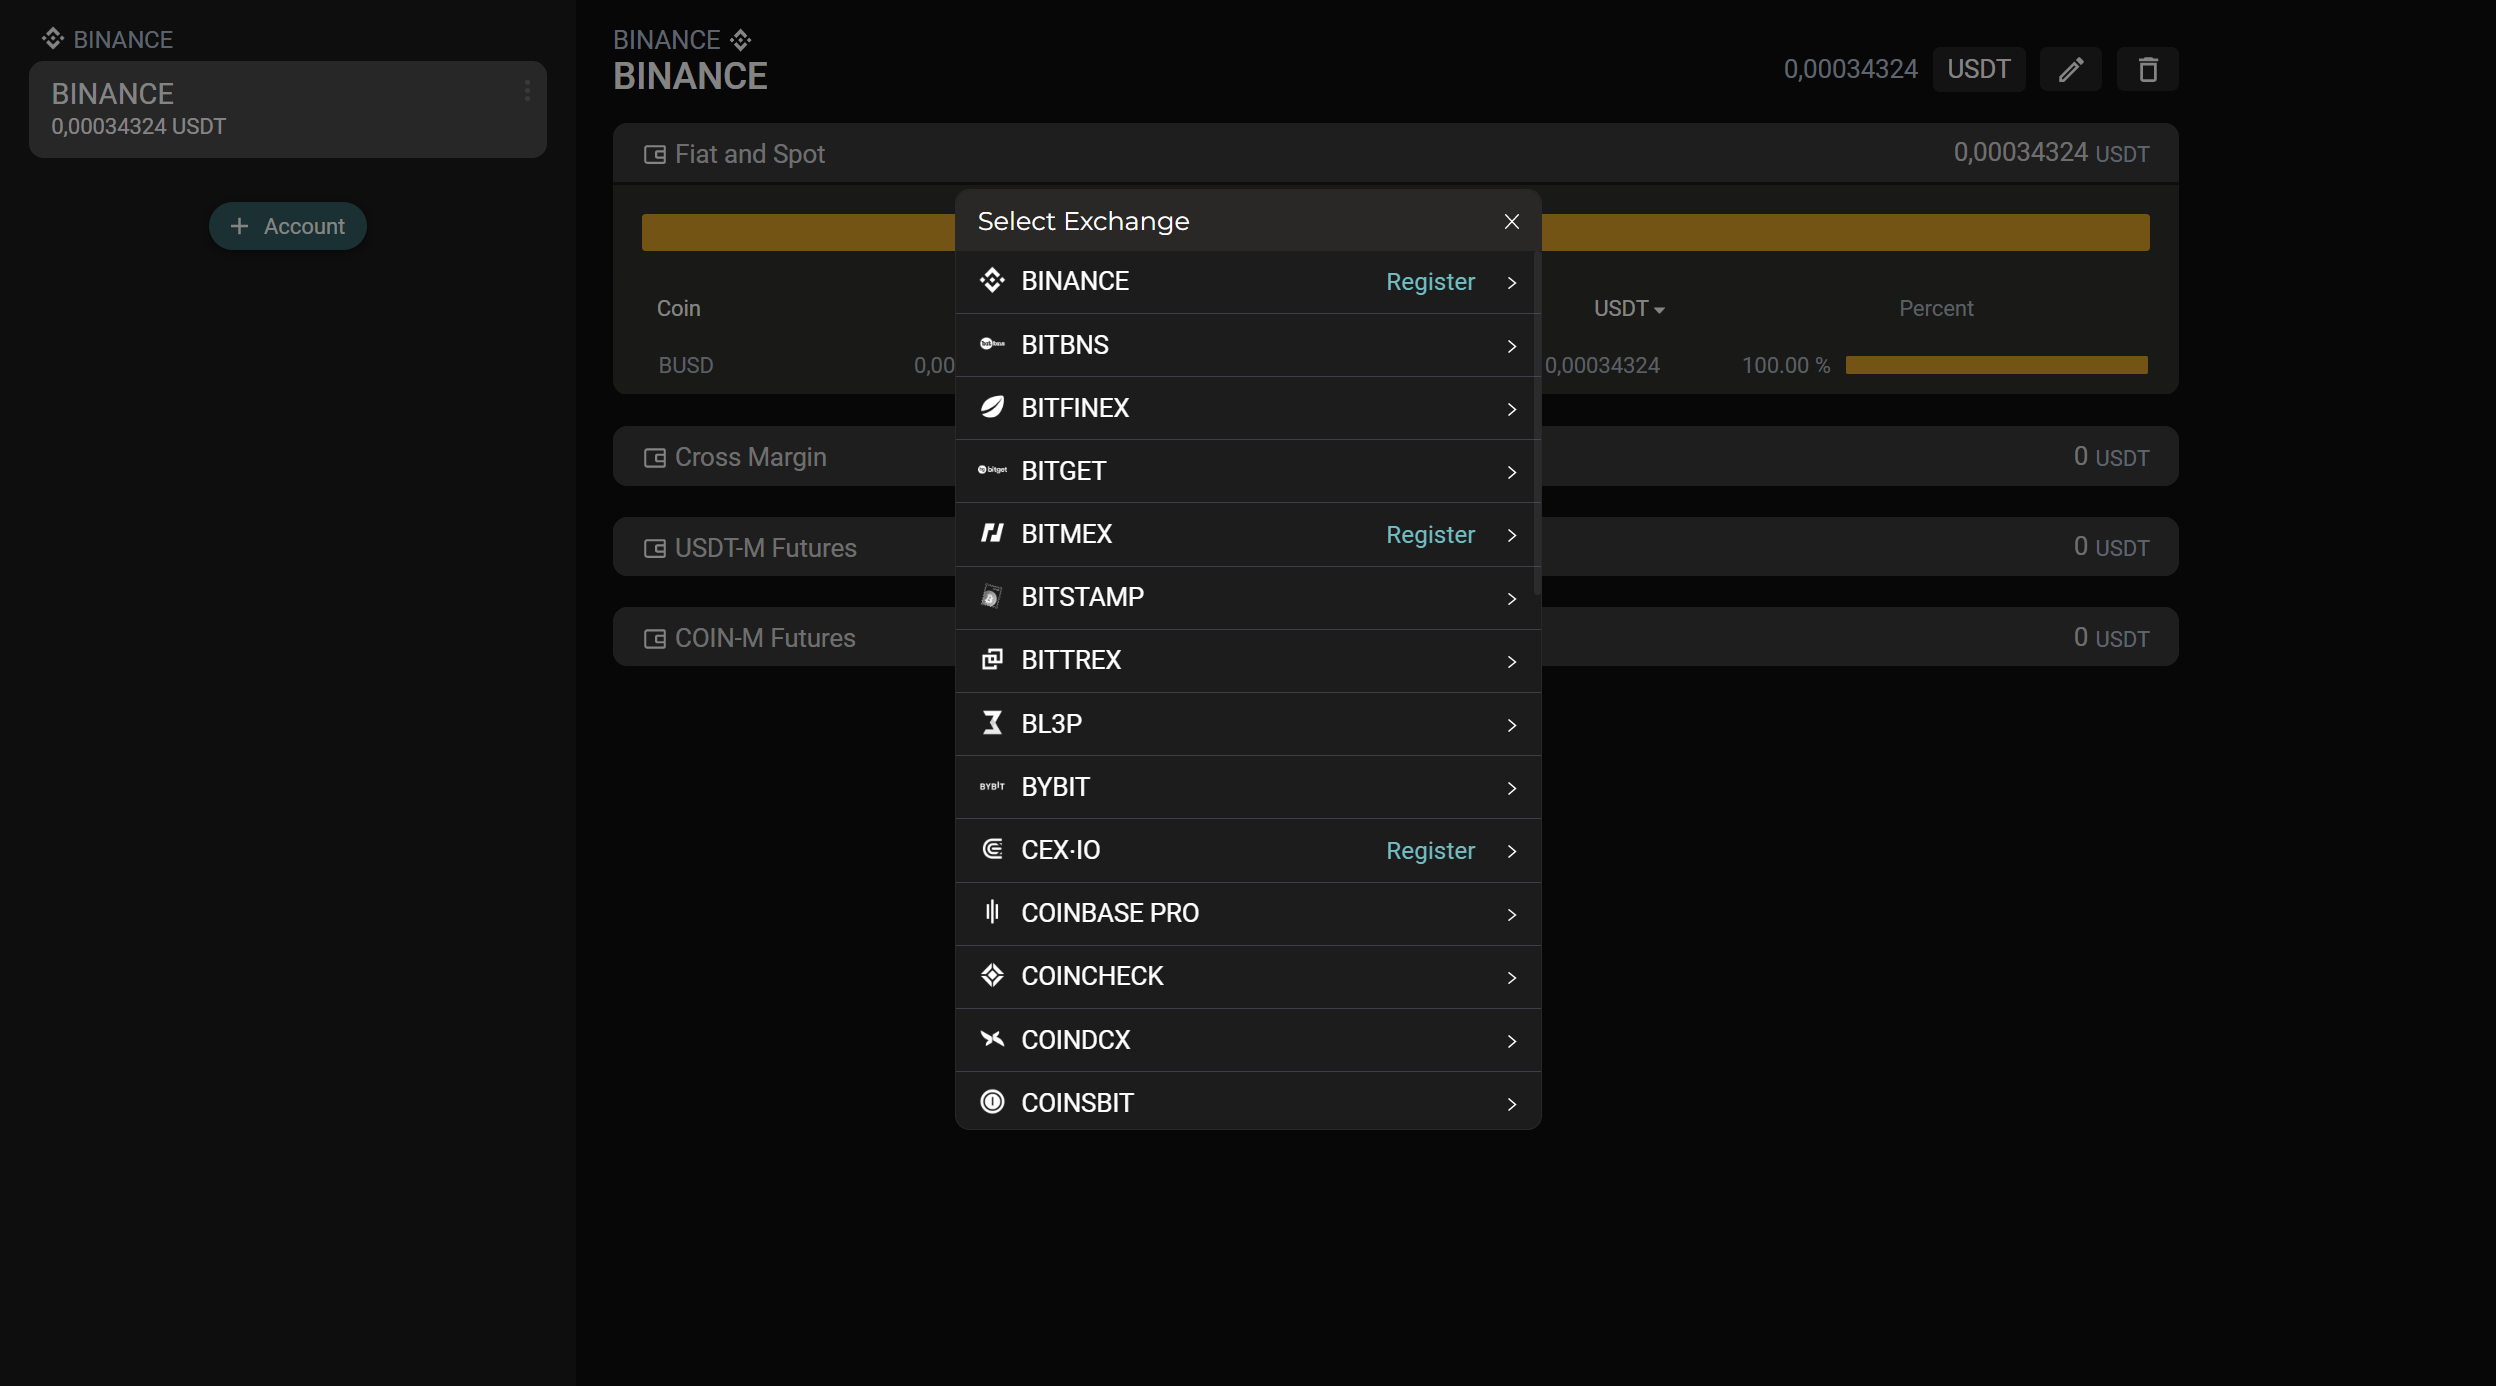Click the Fiat and Spot section header
Screen dimensions: 2496x1386
click(1395, 153)
